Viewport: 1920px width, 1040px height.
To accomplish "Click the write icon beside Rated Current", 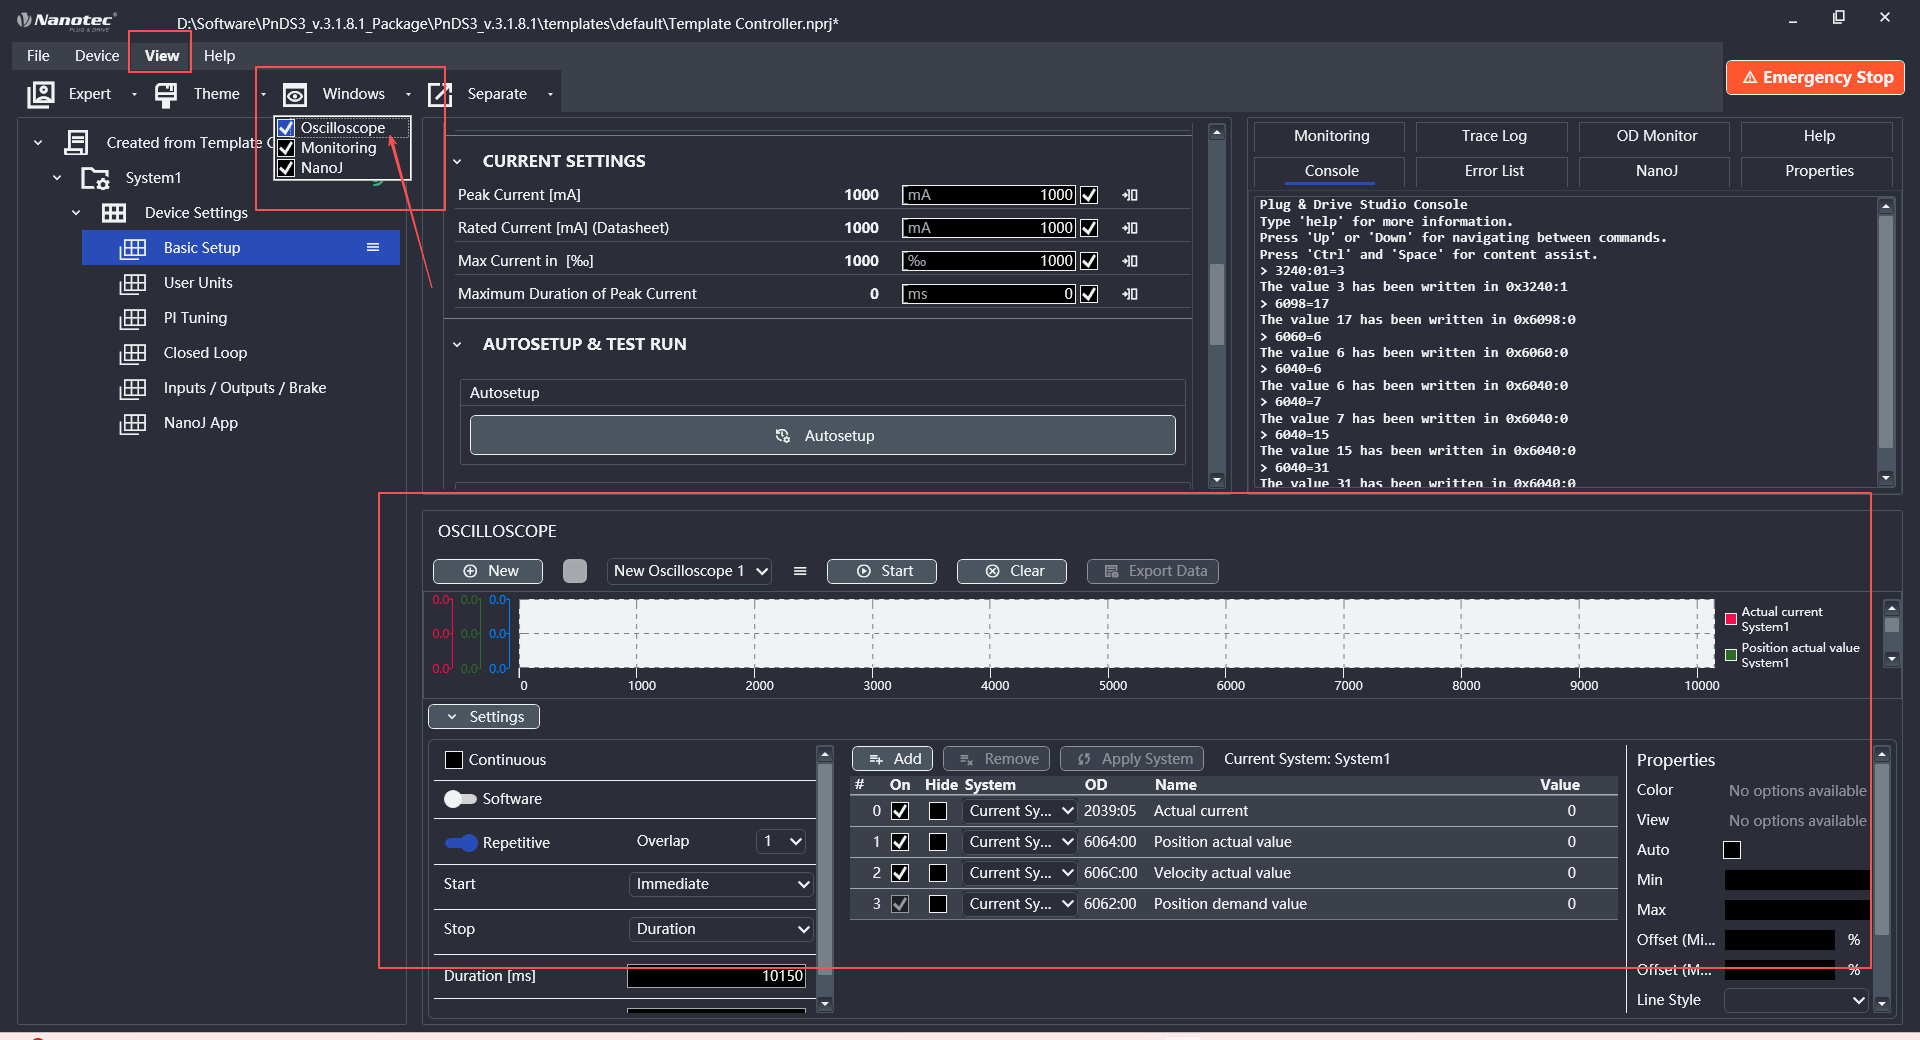I will coord(1130,228).
